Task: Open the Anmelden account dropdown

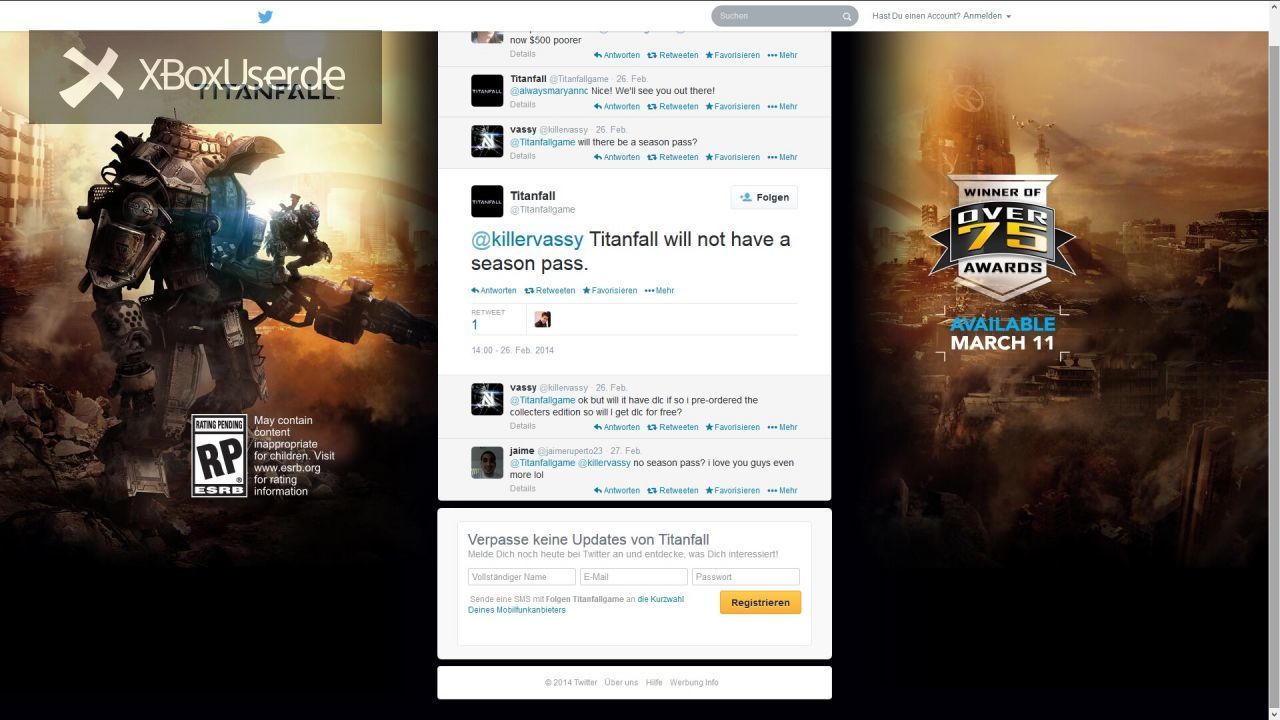Action: point(986,16)
